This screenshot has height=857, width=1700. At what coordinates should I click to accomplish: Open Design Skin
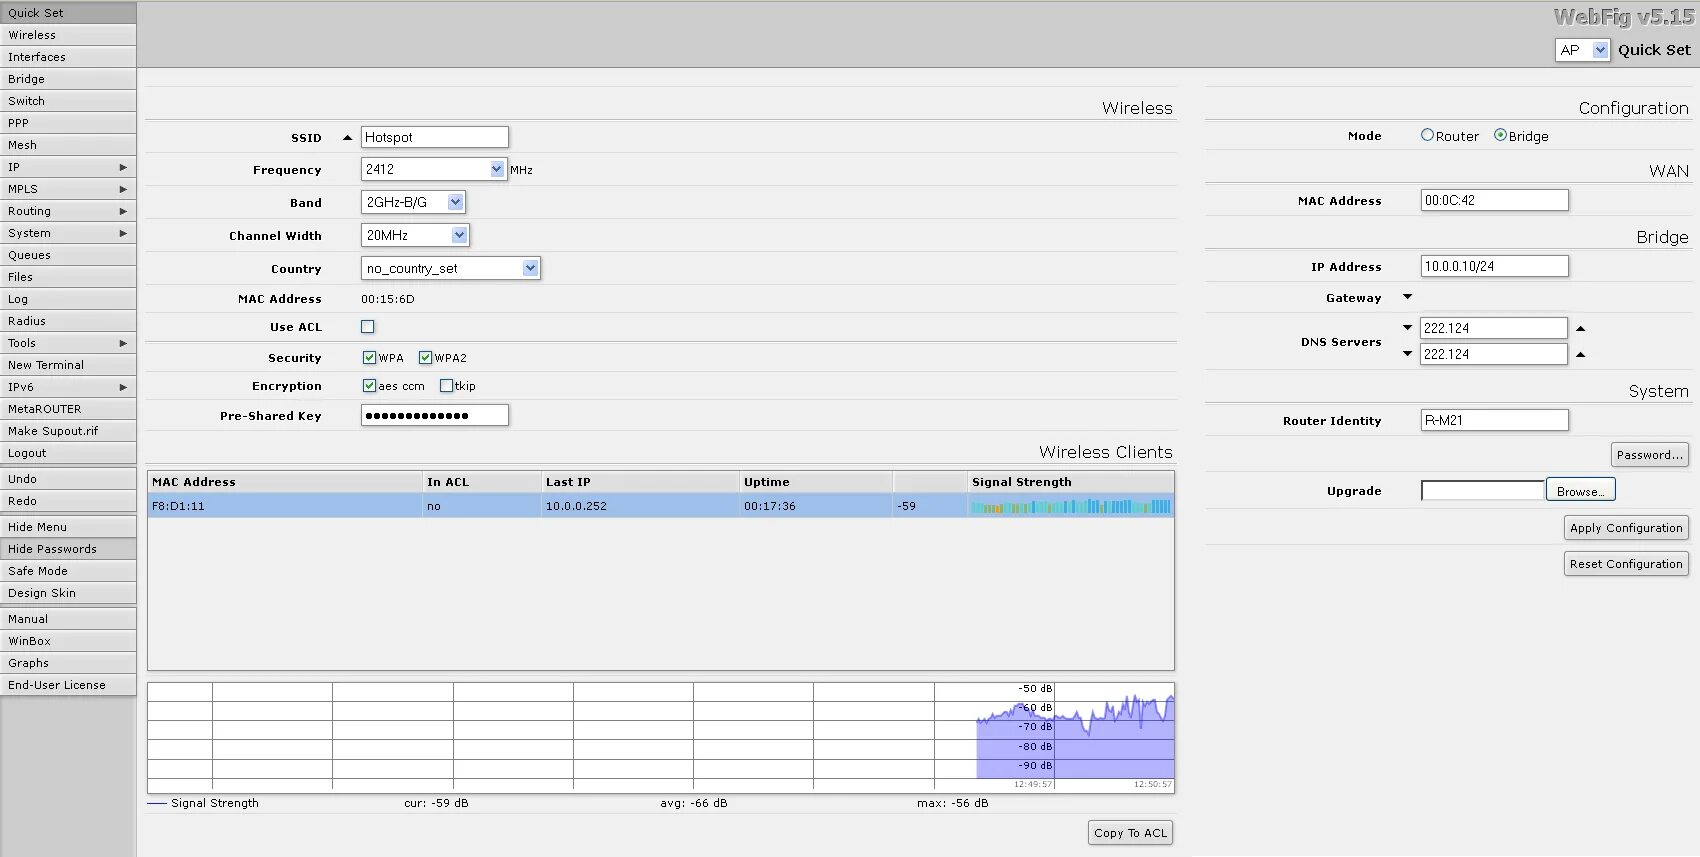[x=68, y=593]
